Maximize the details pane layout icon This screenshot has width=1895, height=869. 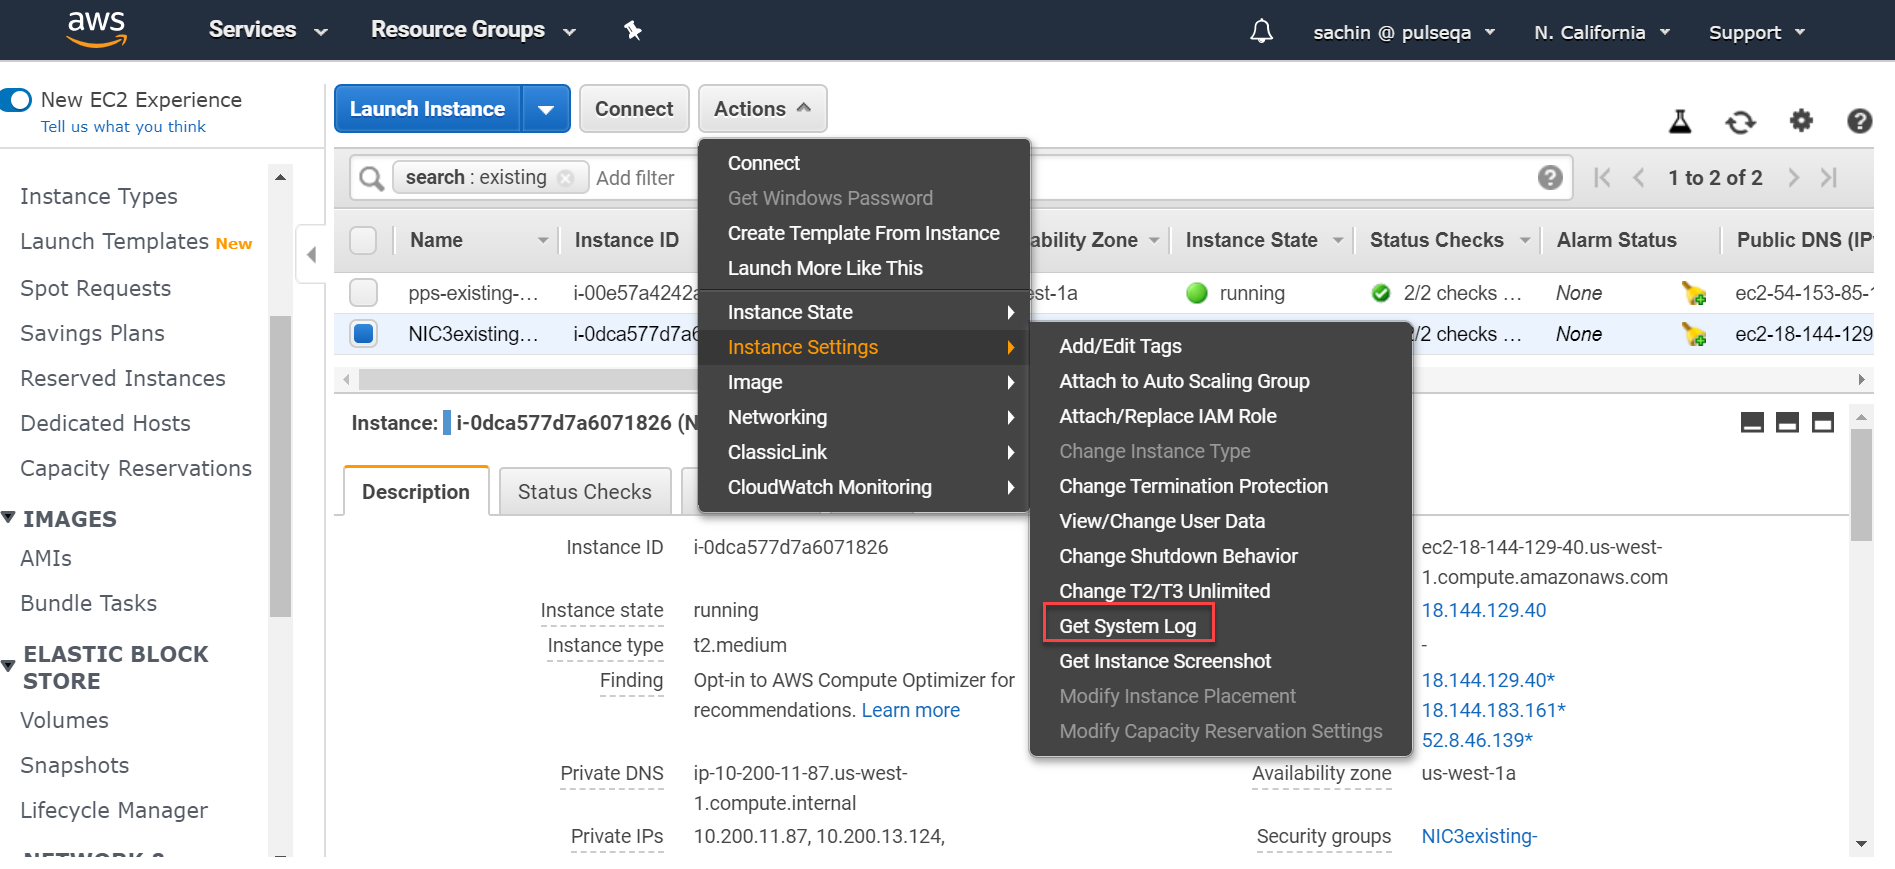[x=1823, y=422]
